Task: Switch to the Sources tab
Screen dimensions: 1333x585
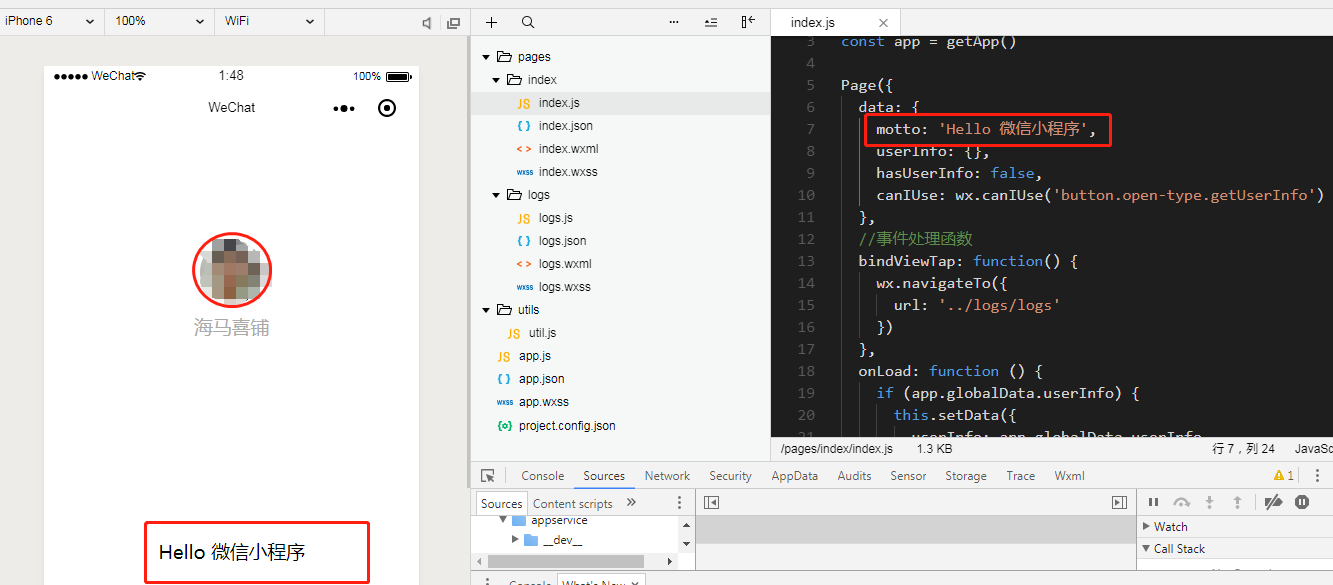Action: click(604, 476)
